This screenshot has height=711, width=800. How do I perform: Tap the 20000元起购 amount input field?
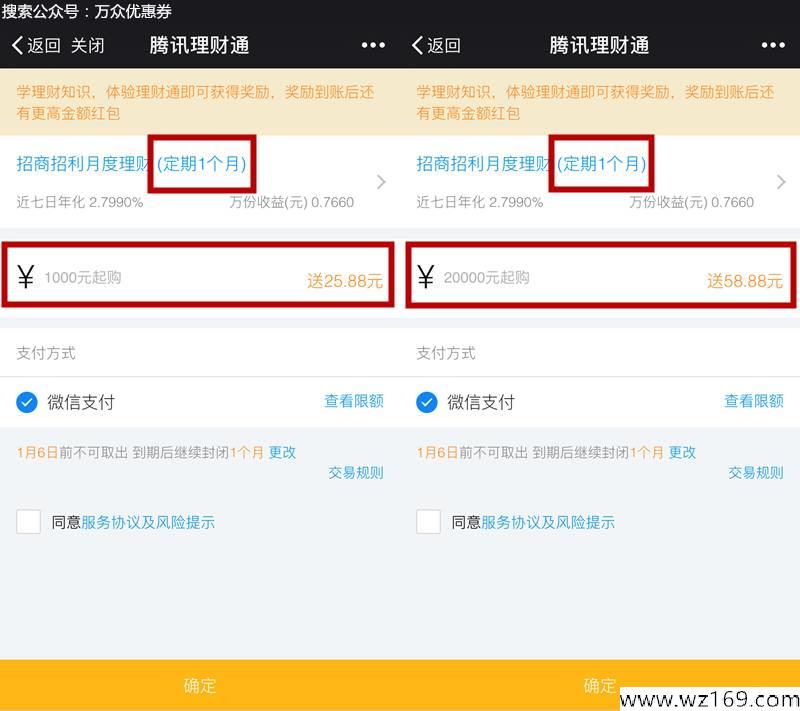[601, 275]
